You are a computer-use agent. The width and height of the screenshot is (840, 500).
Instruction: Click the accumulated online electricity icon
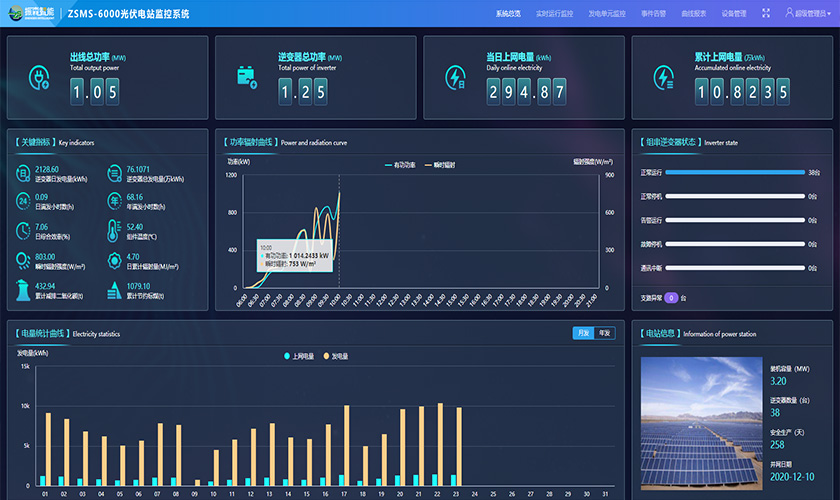663,77
